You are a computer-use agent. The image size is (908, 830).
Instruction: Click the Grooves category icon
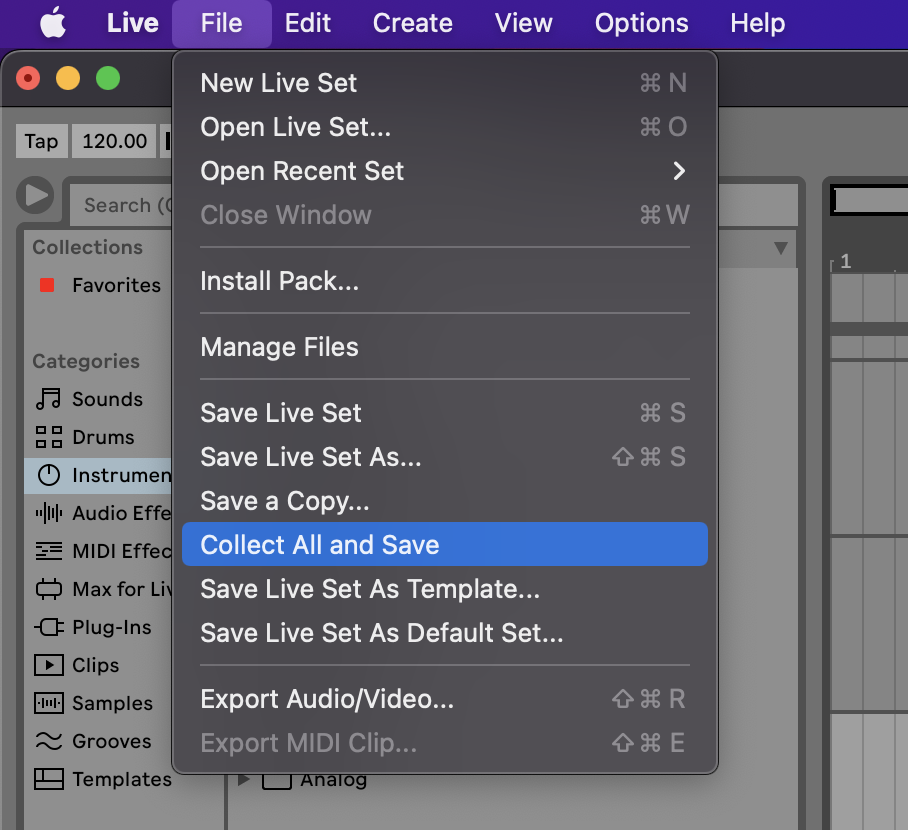[x=48, y=741]
